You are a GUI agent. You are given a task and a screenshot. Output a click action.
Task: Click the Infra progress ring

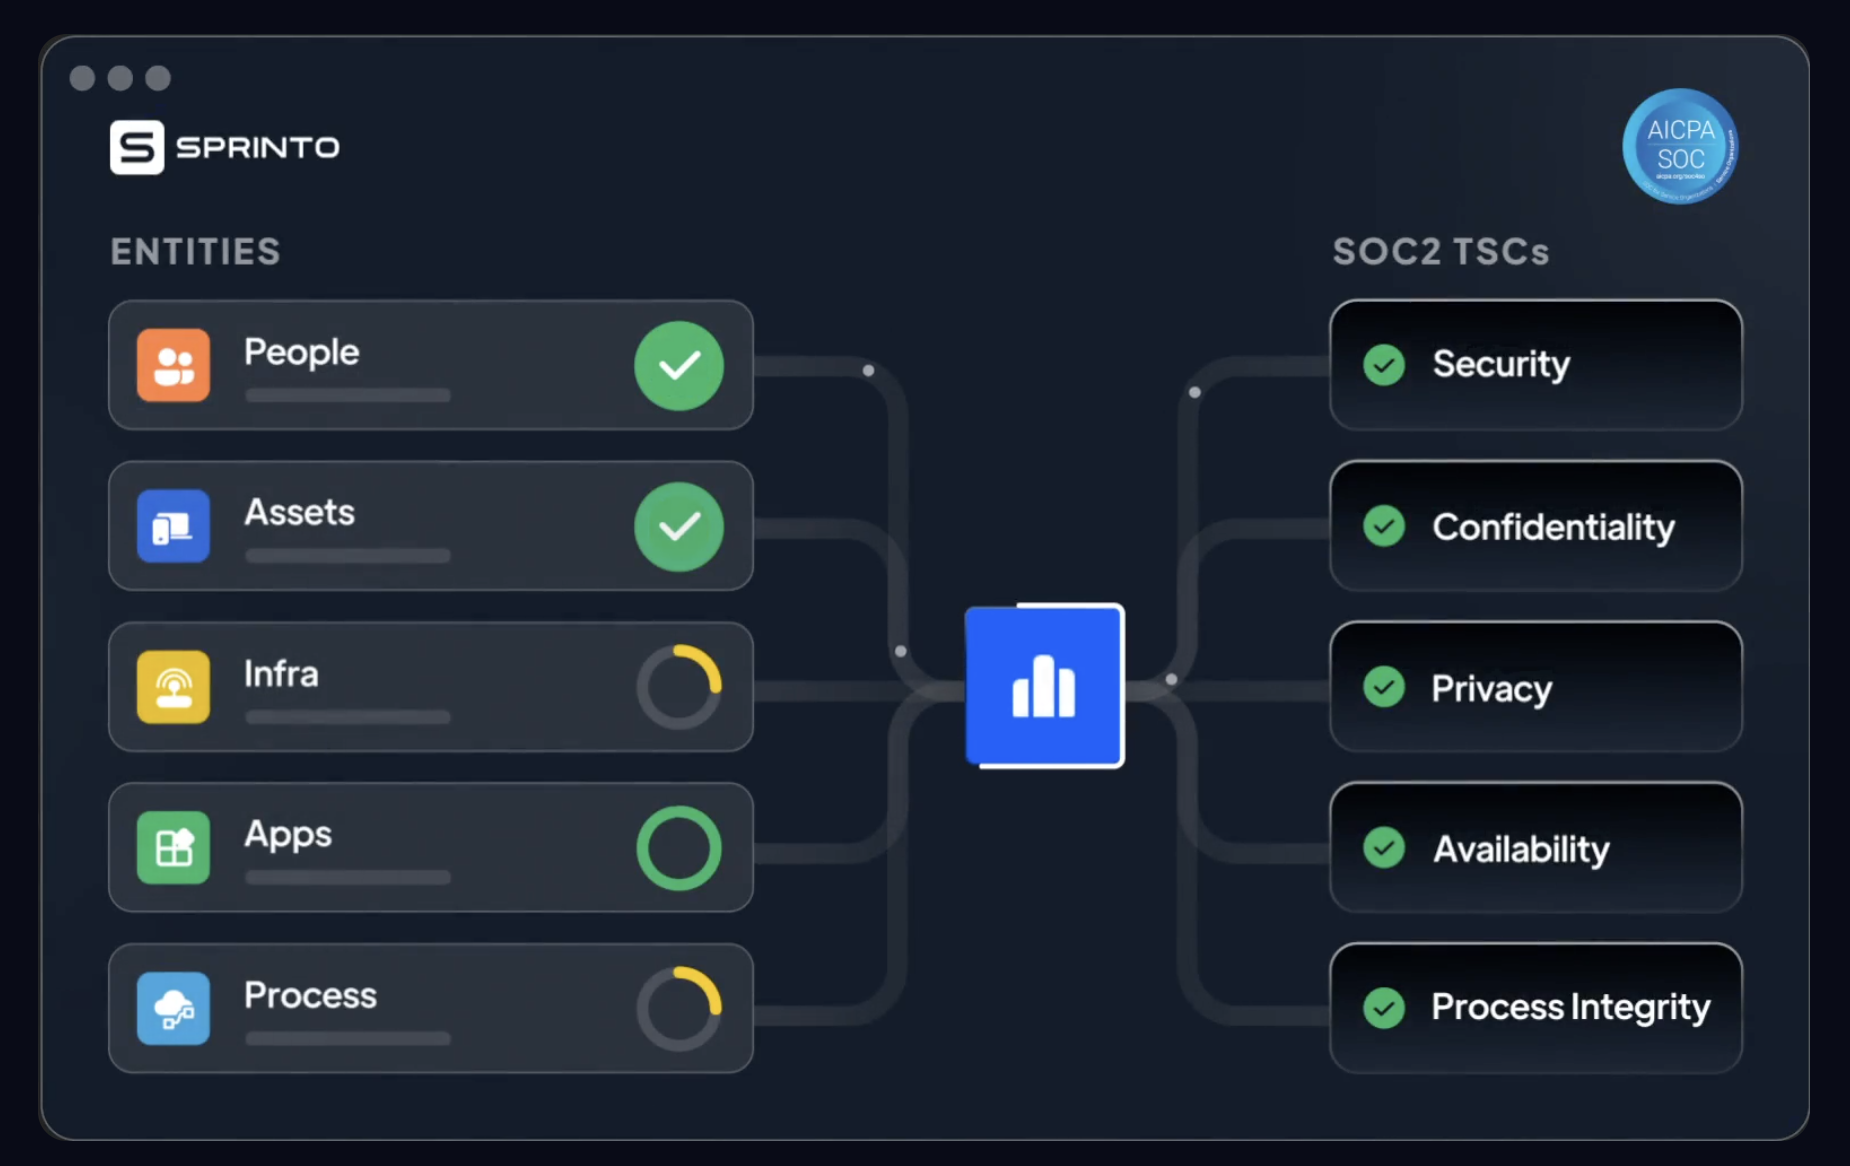[679, 687]
